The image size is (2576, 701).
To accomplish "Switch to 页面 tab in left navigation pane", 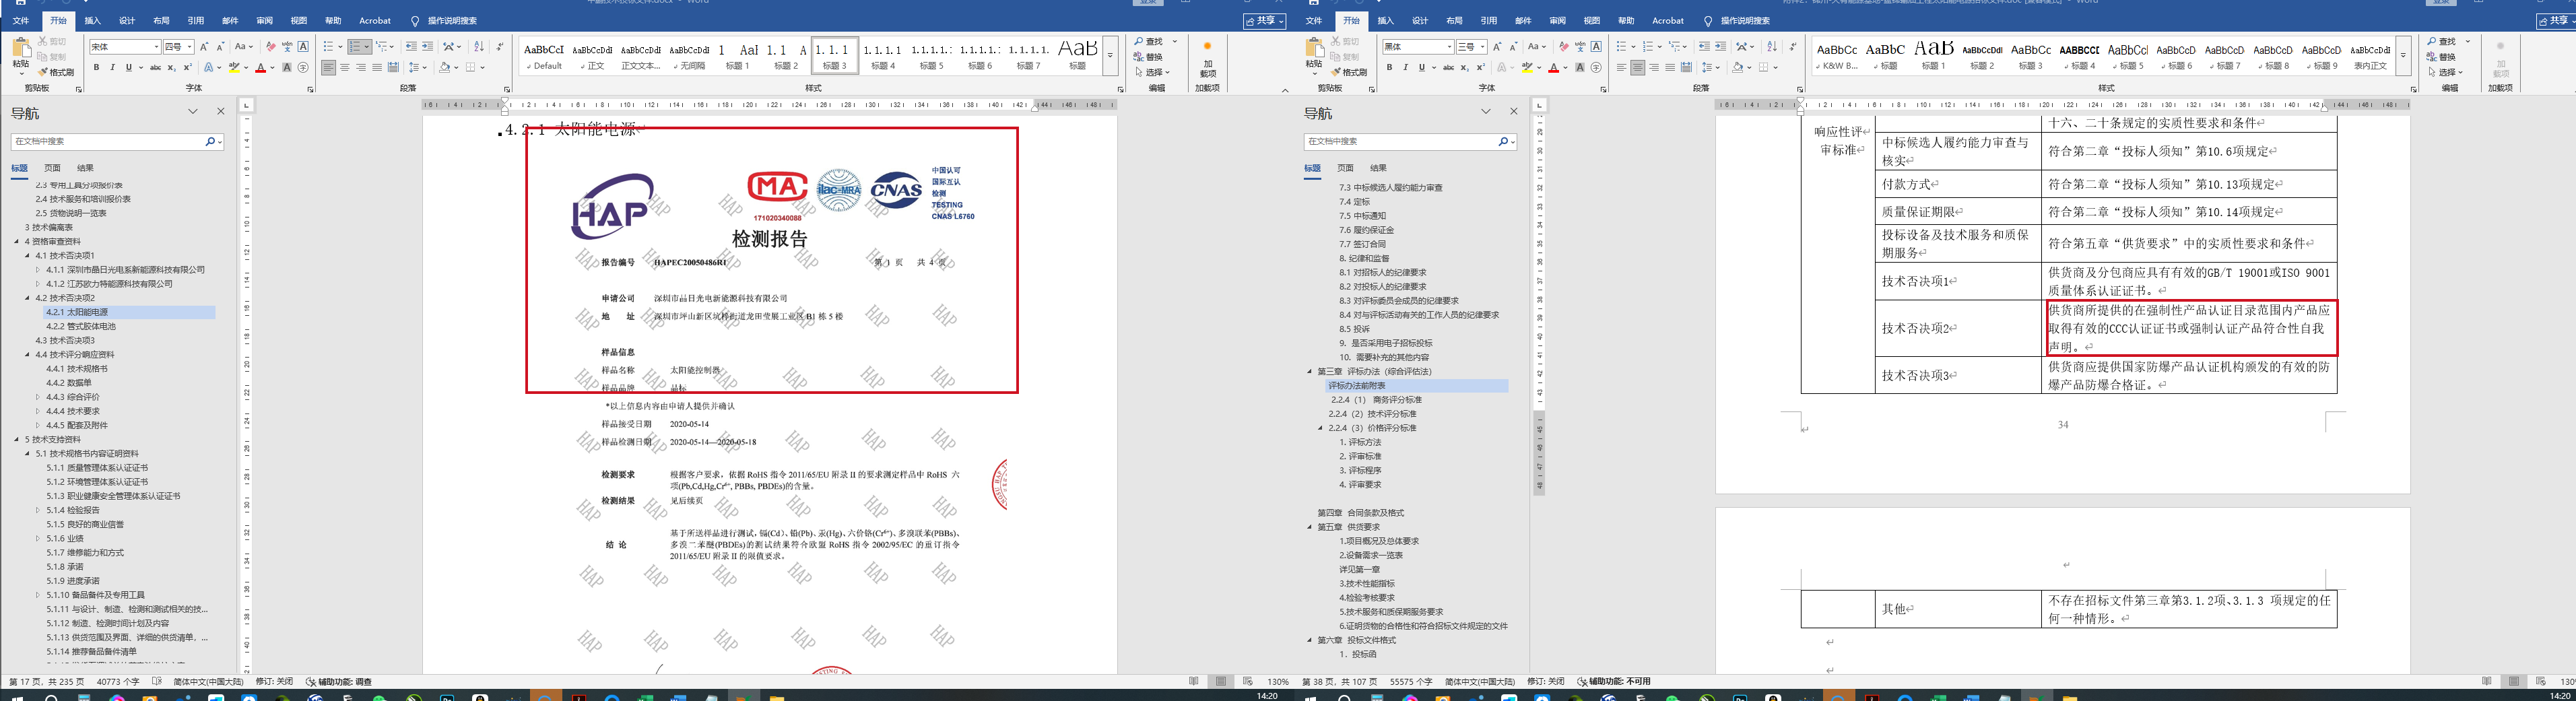I will 52,168.
